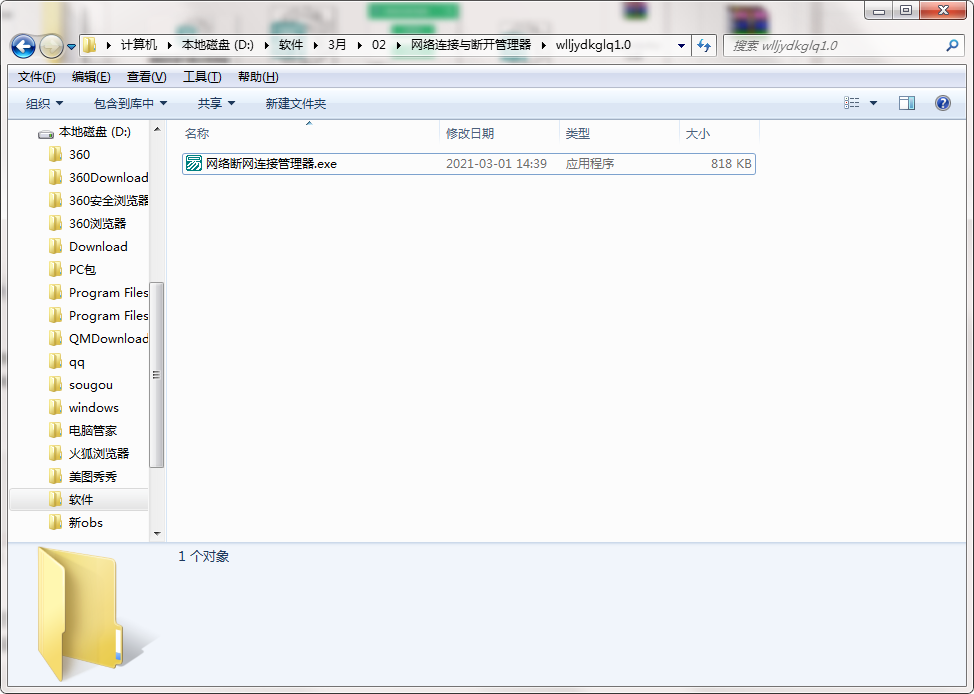Sort by the 名称 column header

click(x=309, y=133)
